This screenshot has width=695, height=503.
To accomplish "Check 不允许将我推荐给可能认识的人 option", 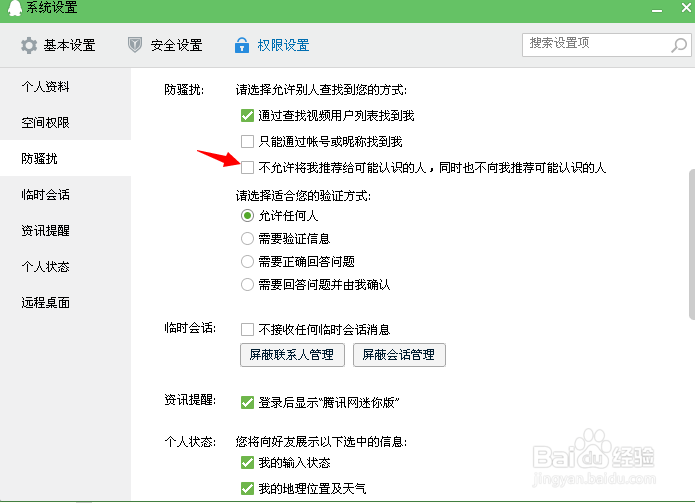I will [x=247, y=168].
